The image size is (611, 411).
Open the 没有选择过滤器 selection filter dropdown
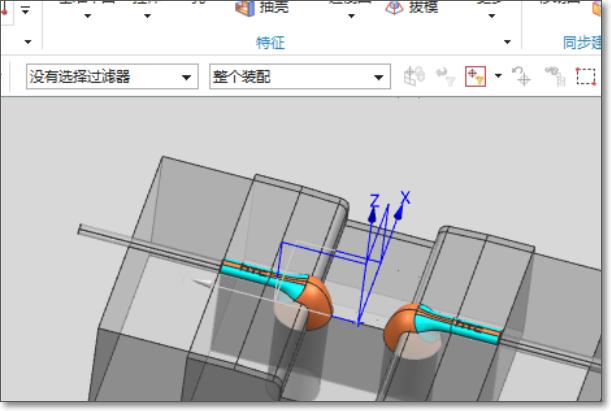112,77
